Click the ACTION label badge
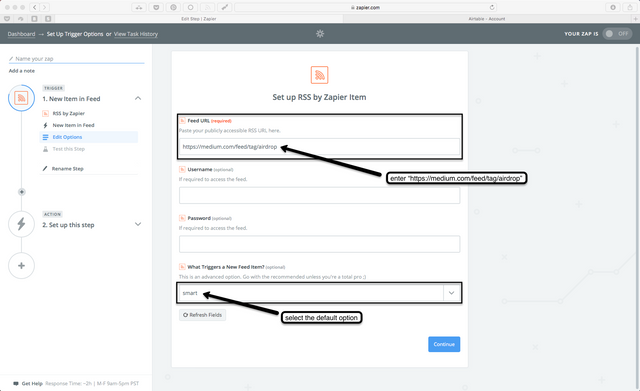This screenshot has height=391, width=640. 52,214
